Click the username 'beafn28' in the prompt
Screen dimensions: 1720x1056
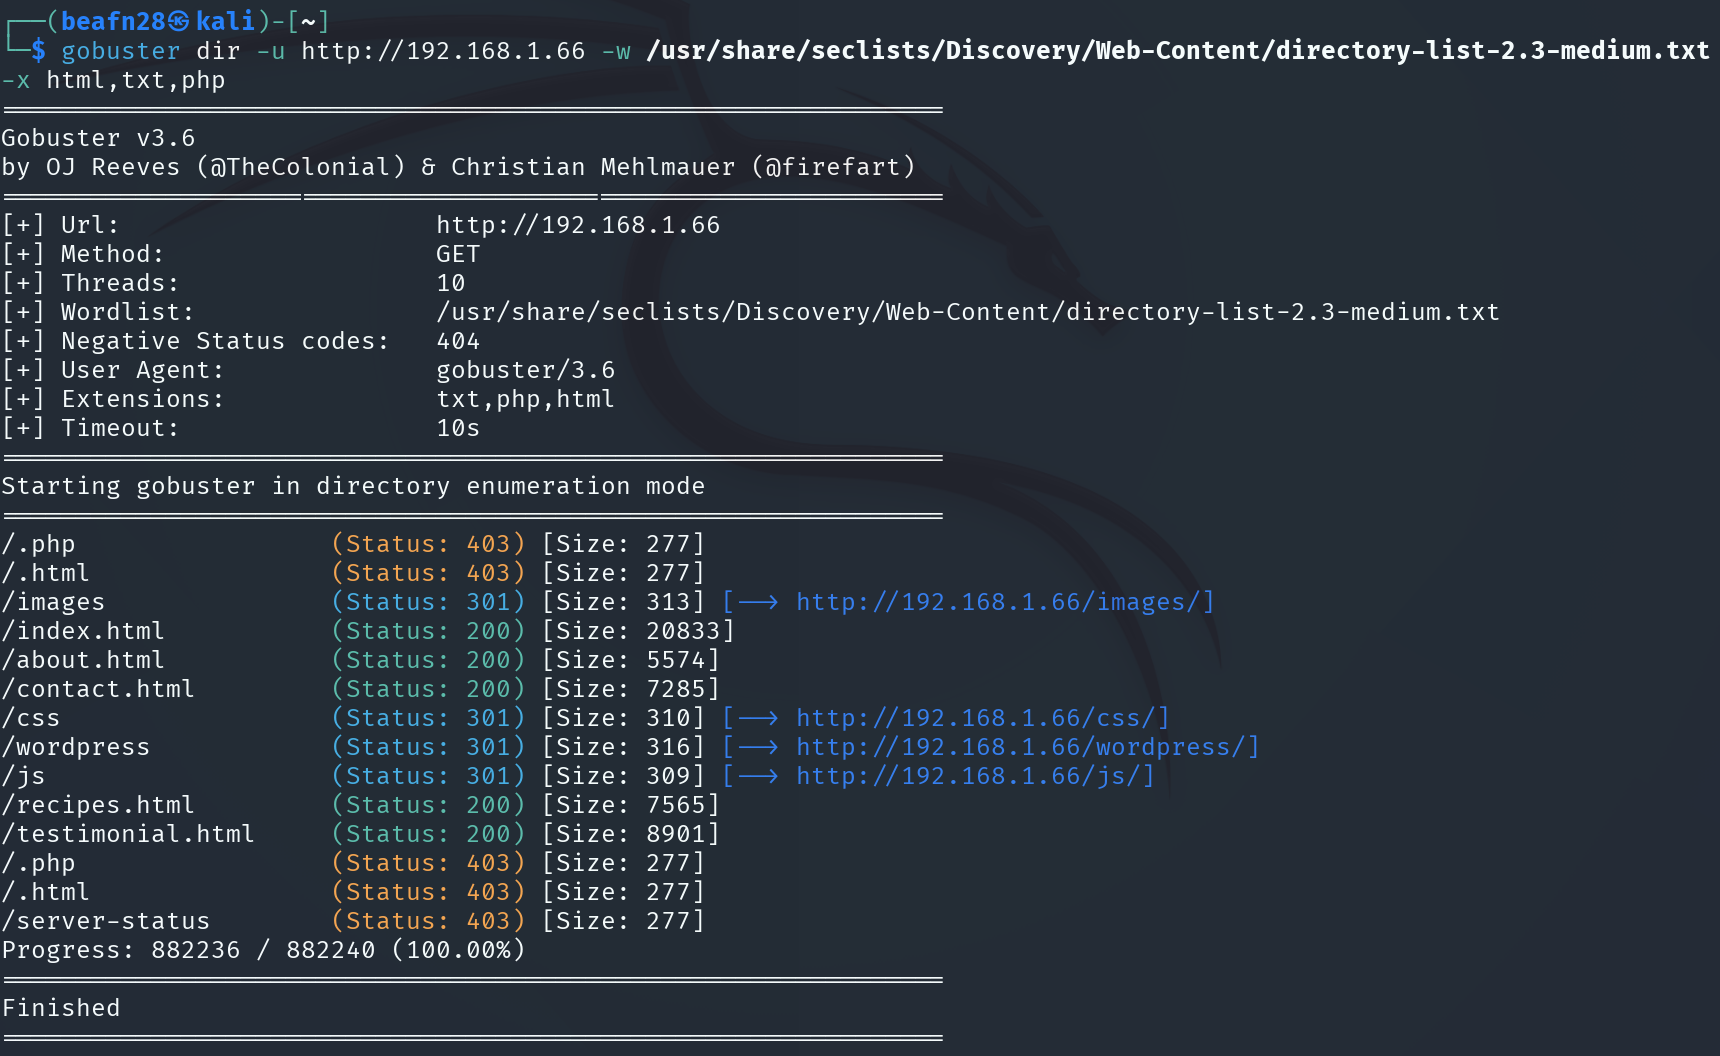coord(113,21)
